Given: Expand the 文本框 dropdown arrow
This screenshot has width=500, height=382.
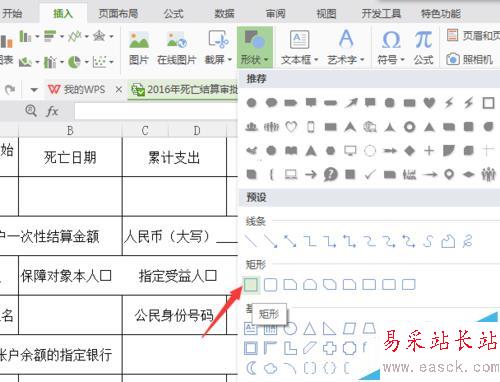Looking at the screenshot, I should coord(316,60).
